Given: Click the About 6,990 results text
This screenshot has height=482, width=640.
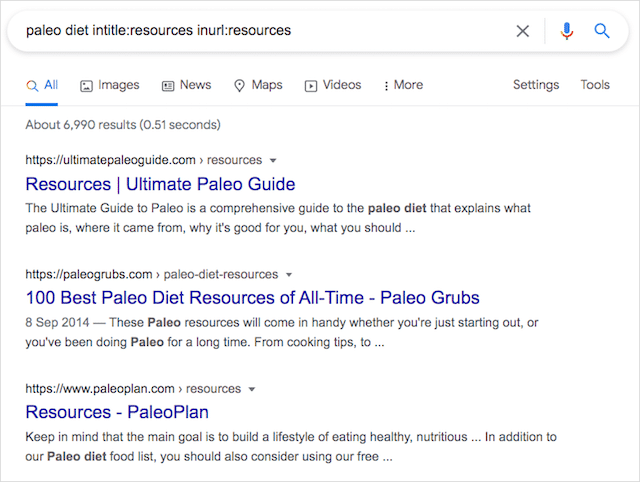Looking at the screenshot, I should (x=123, y=124).
